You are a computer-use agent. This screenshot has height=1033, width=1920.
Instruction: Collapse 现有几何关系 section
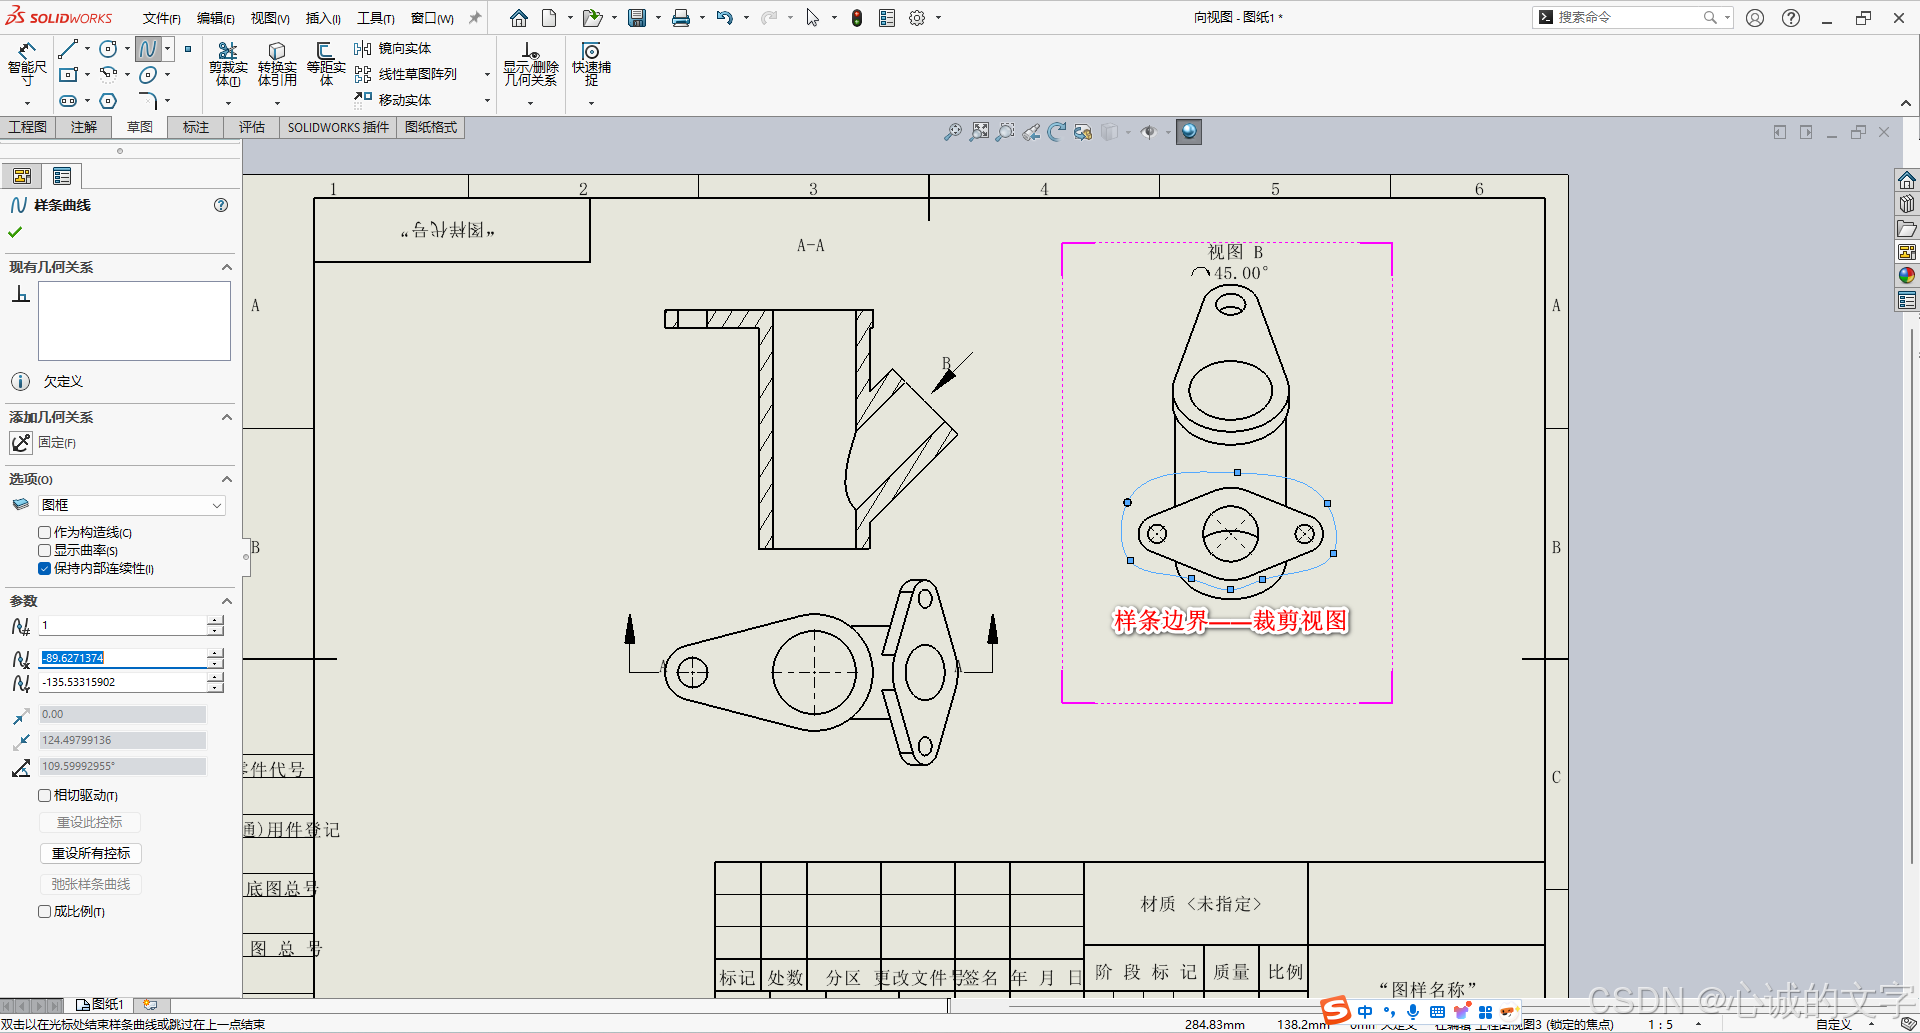[227, 267]
